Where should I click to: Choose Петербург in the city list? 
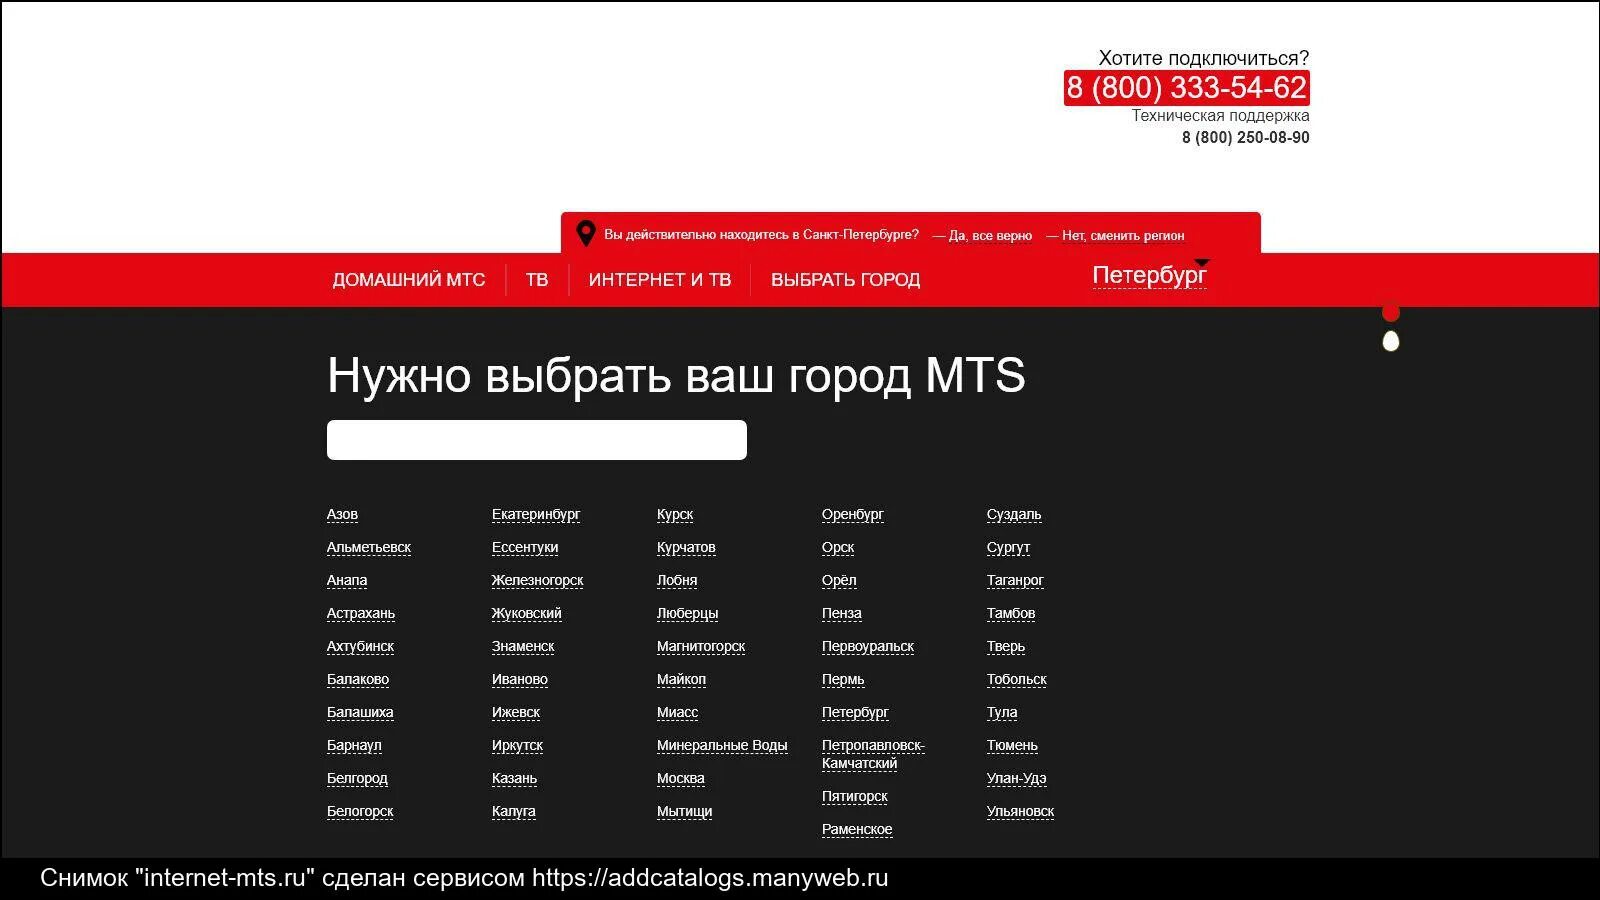point(855,712)
